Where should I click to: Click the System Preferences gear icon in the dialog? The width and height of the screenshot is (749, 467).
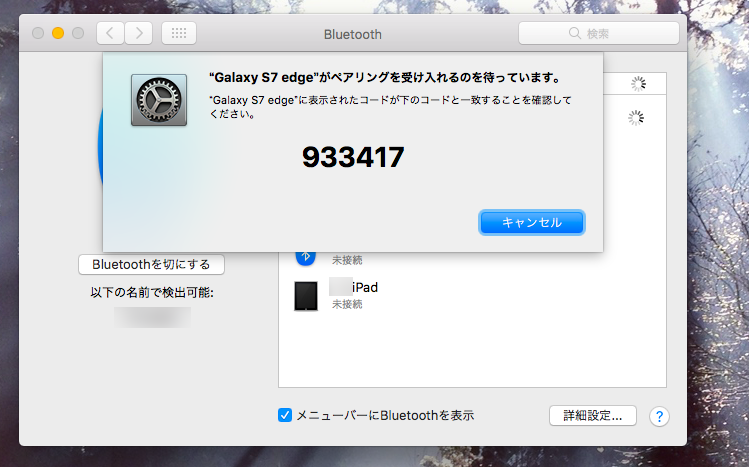tap(158, 99)
